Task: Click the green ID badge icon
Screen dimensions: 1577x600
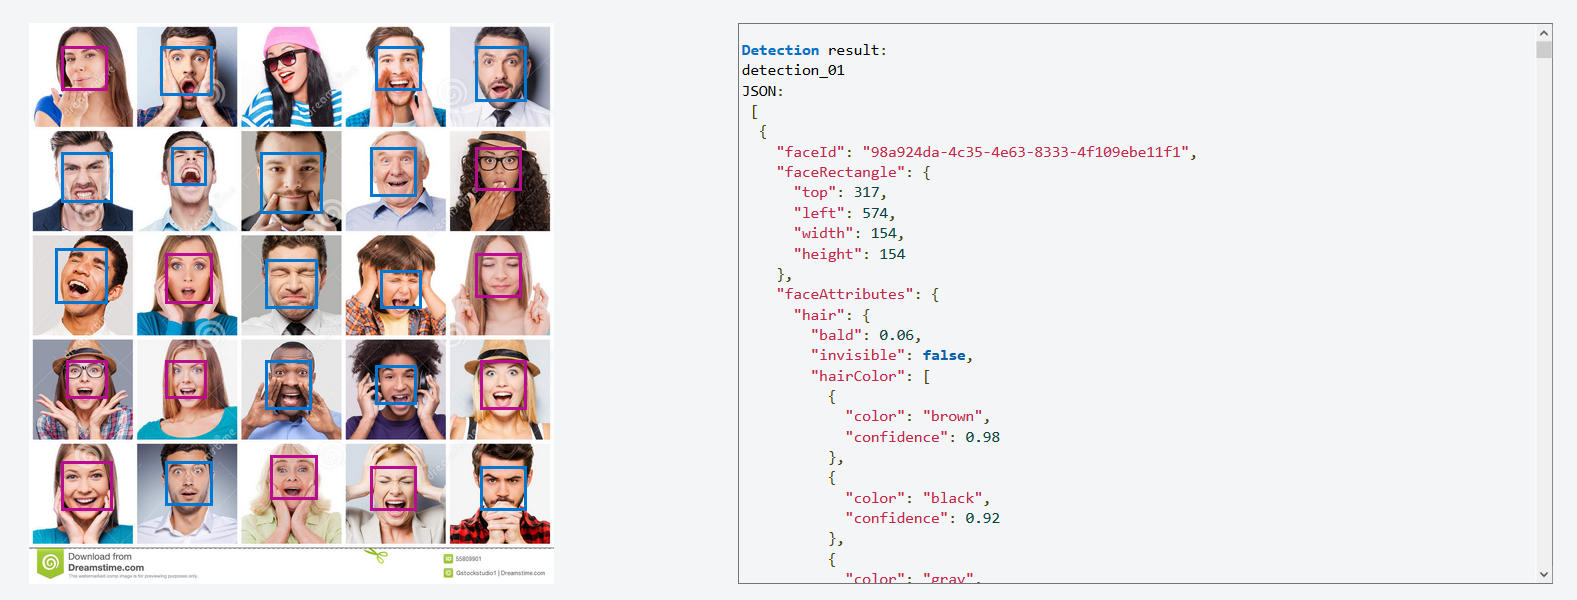Action: (x=448, y=559)
